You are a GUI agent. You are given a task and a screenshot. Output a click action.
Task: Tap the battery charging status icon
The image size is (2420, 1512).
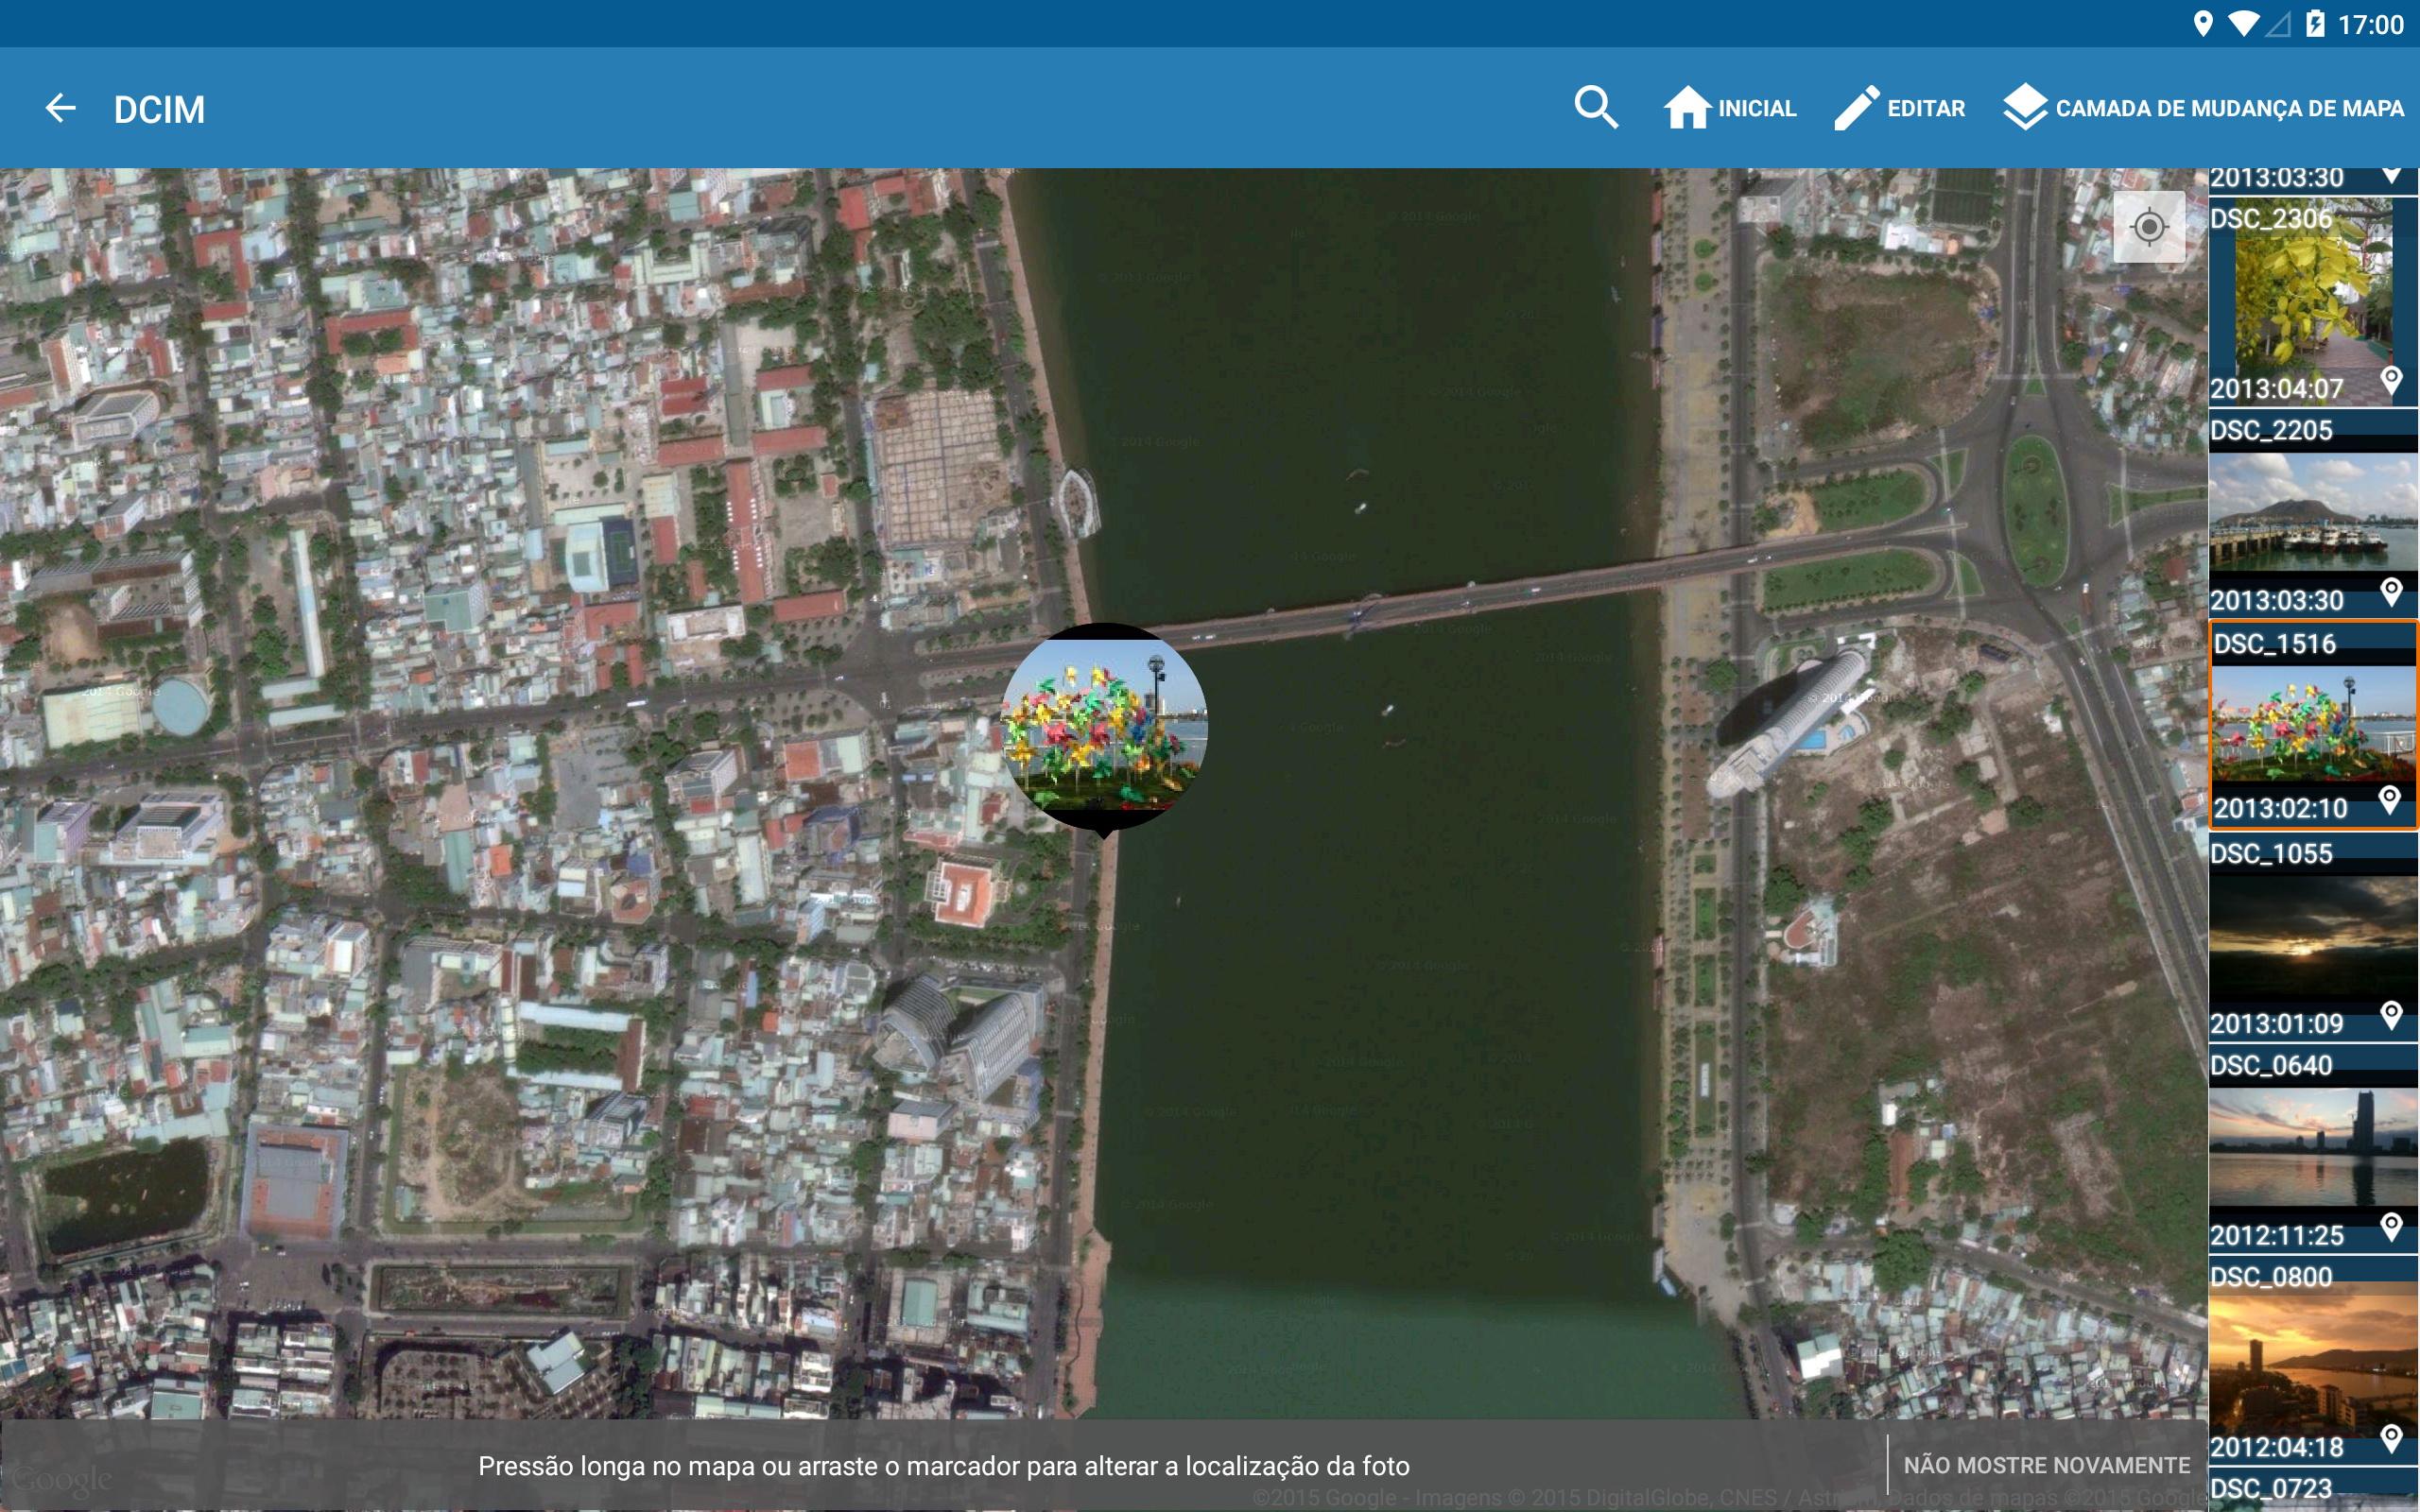point(2314,24)
